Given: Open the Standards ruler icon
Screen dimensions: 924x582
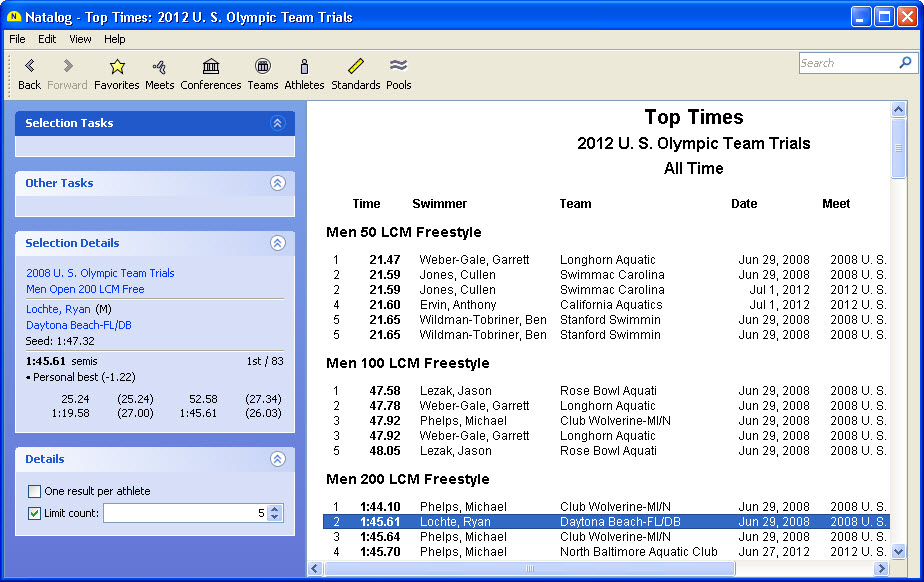Looking at the screenshot, I should (355, 67).
